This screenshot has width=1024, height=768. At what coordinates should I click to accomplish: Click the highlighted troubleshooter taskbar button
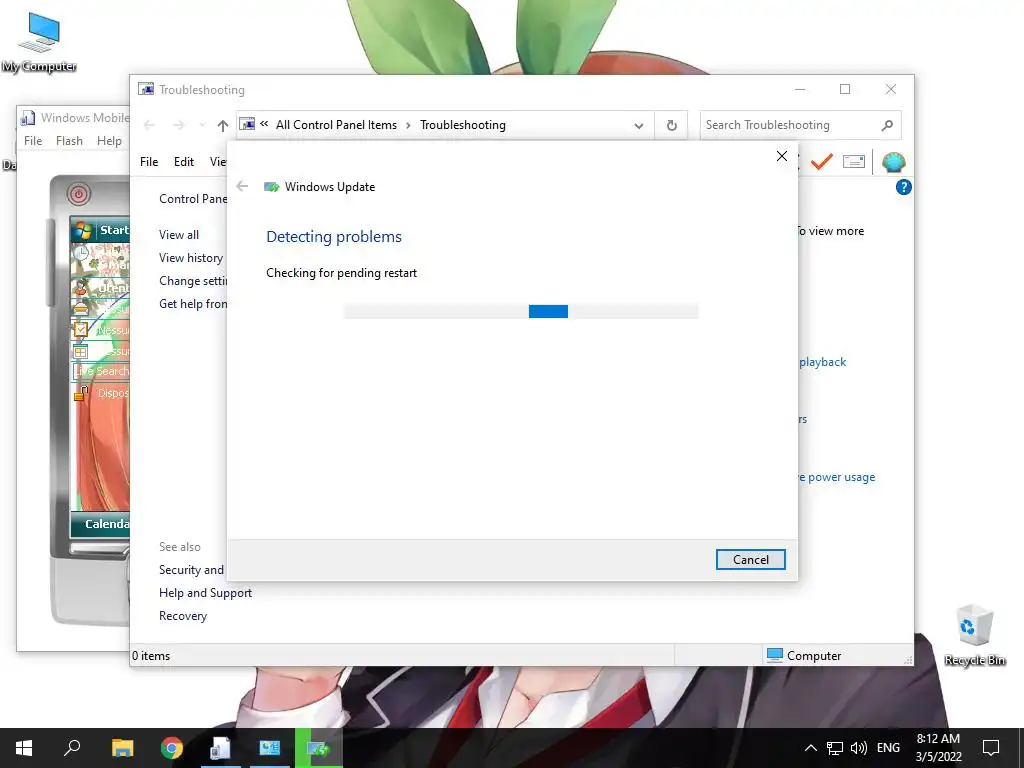tap(319, 748)
